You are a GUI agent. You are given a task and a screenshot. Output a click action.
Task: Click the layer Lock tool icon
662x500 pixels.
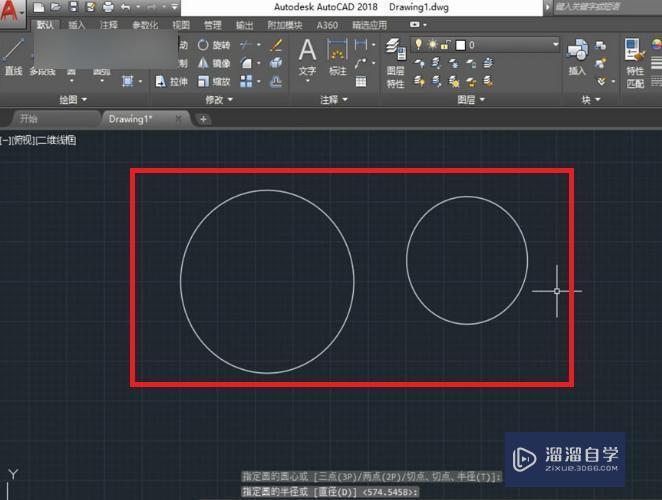pos(471,63)
